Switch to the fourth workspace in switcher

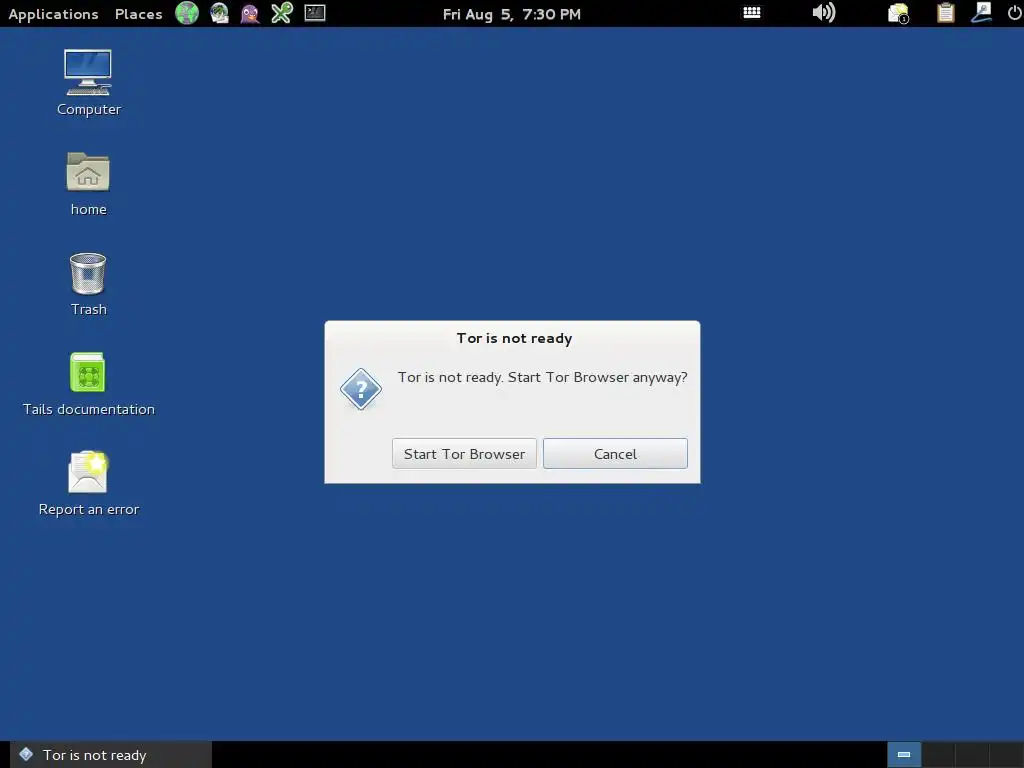1006,755
